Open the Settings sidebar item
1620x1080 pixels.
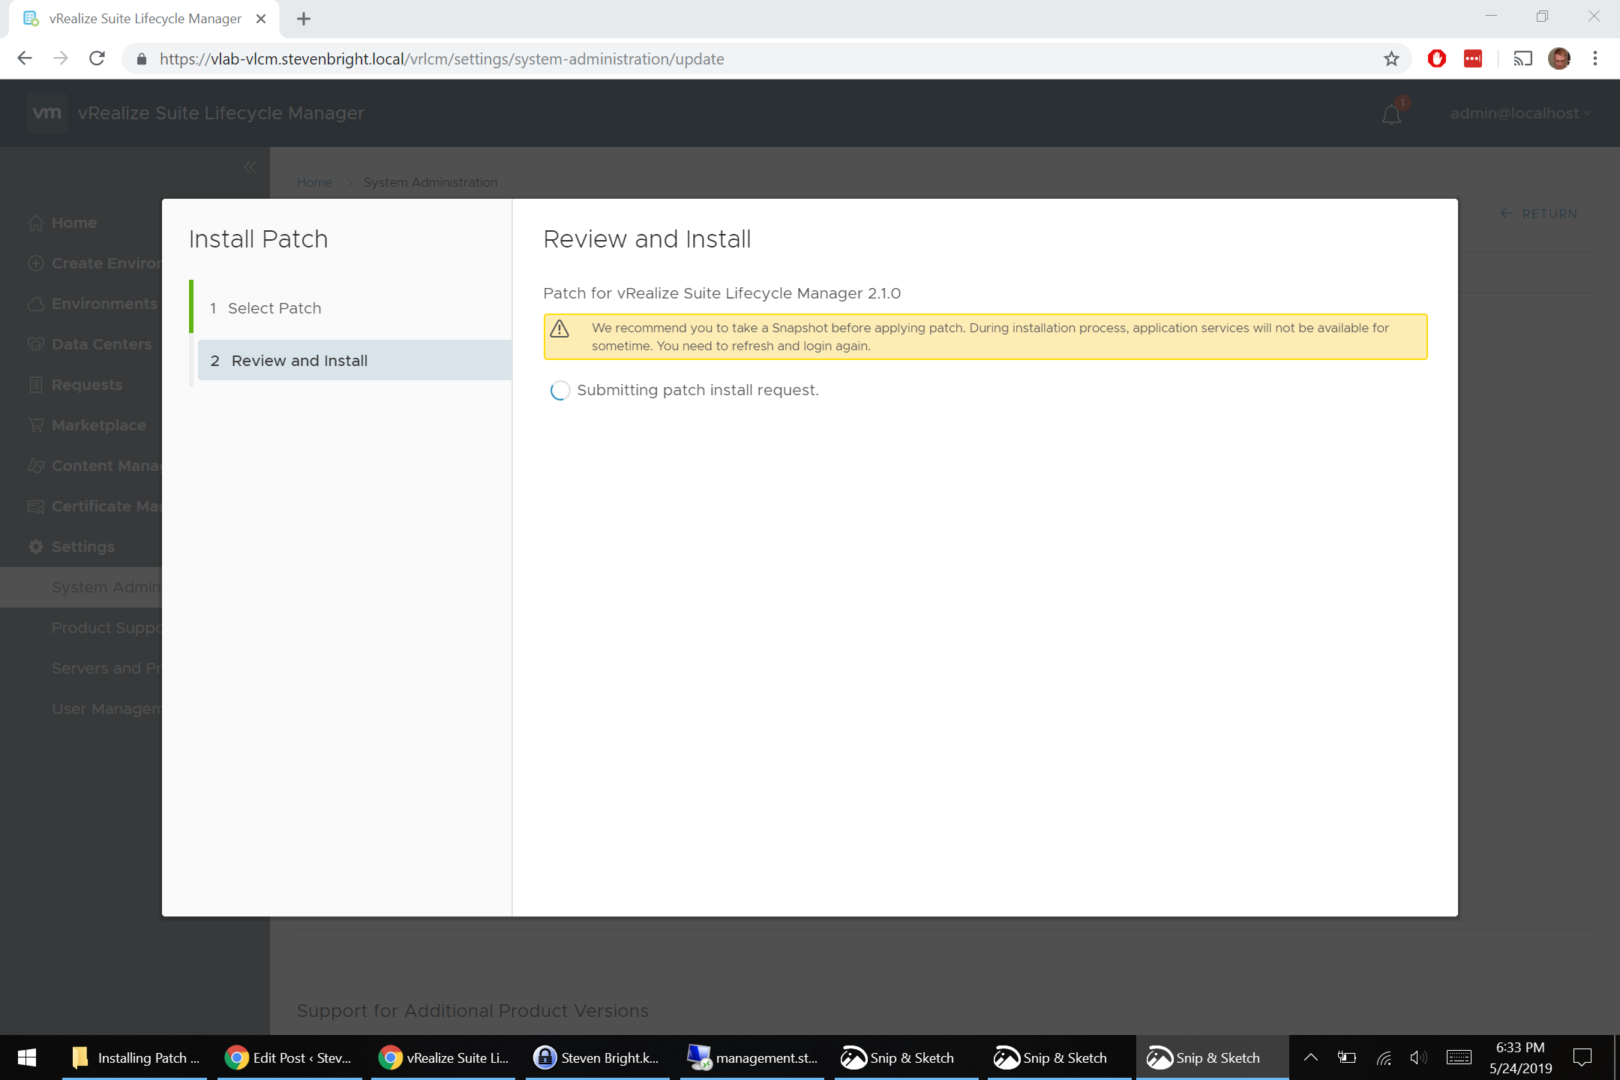click(x=82, y=547)
